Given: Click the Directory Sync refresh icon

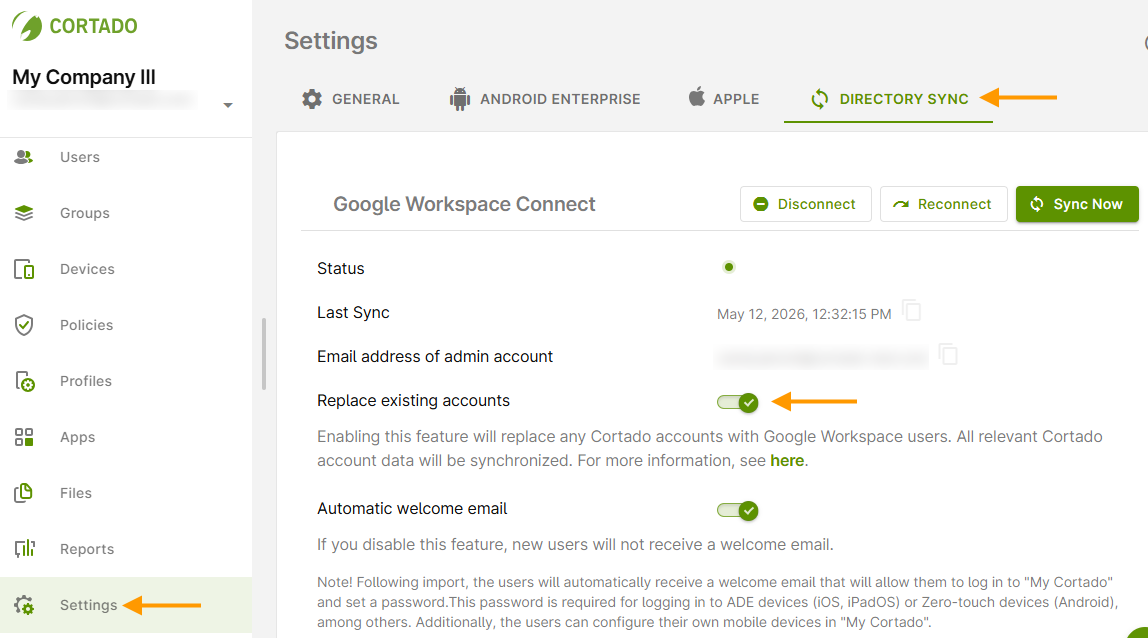Looking at the screenshot, I should (820, 99).
